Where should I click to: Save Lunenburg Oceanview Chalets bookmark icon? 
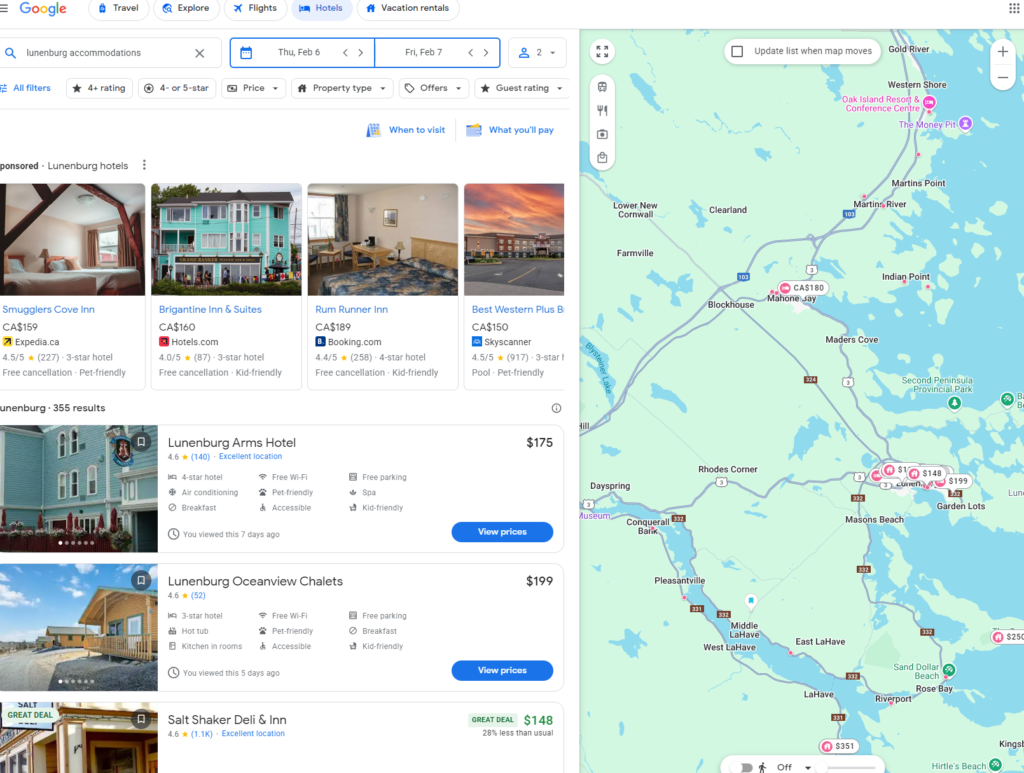pos(141,580)
